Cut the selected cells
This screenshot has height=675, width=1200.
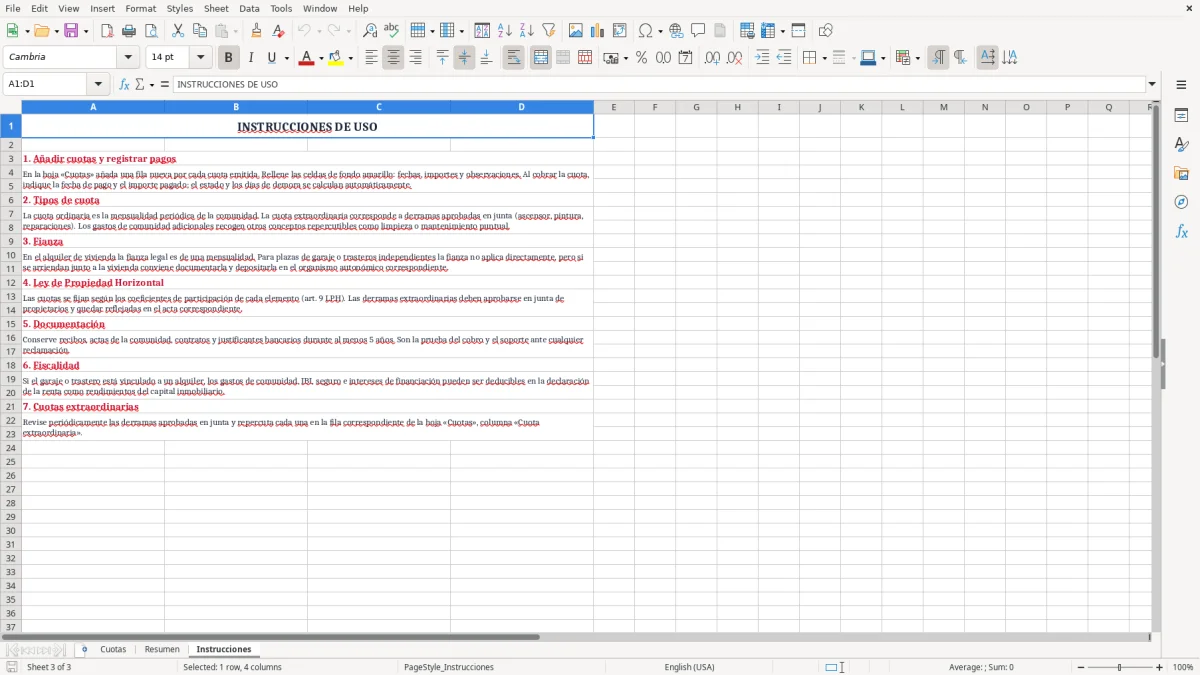[x=178, y=31]
